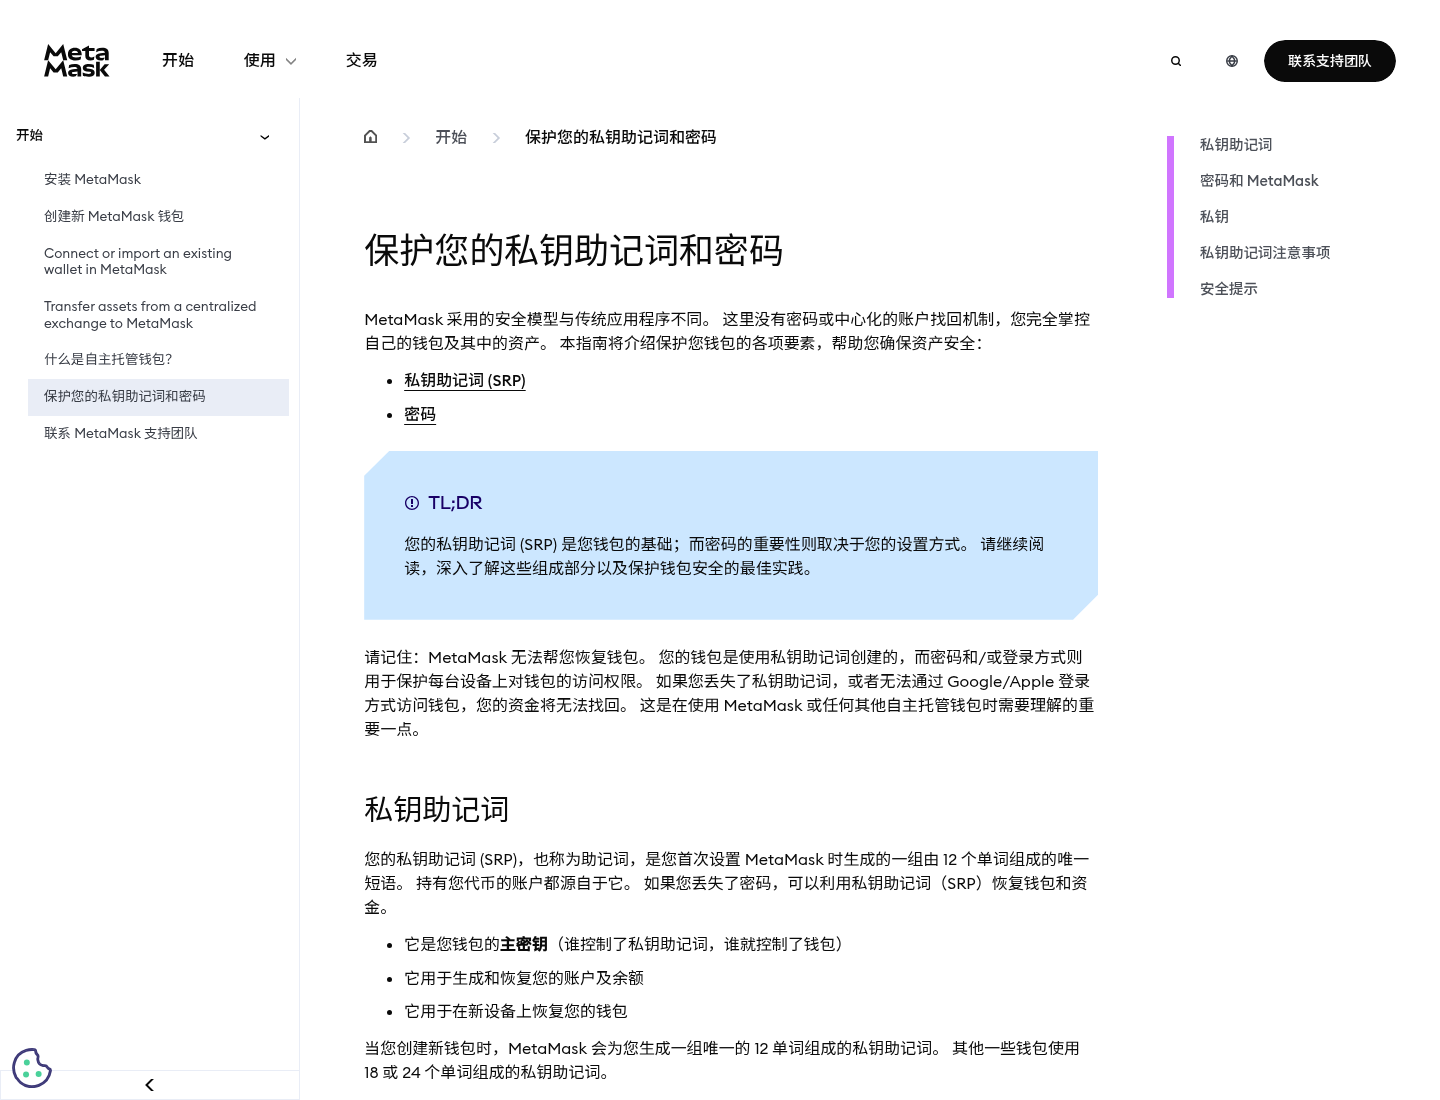Go to 开始 in breadcrumb

[x=451, y=137]
